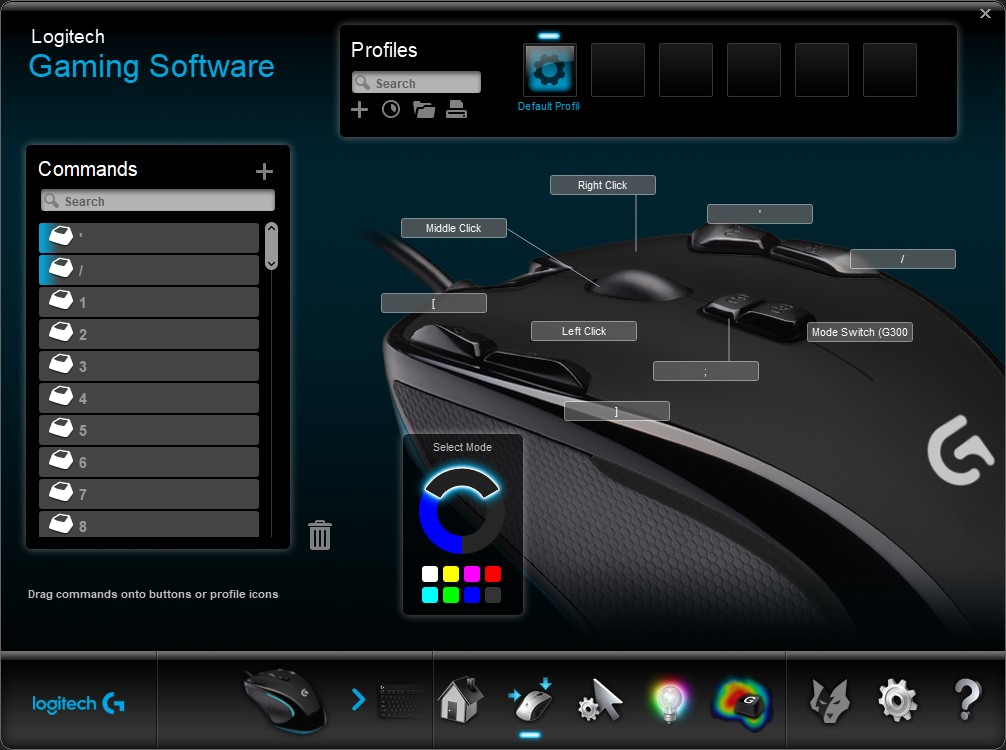Click the import/export folder icon in Profiles
Image resolution: width=1006 pixels, height=750 pixels.
point(423,110)
